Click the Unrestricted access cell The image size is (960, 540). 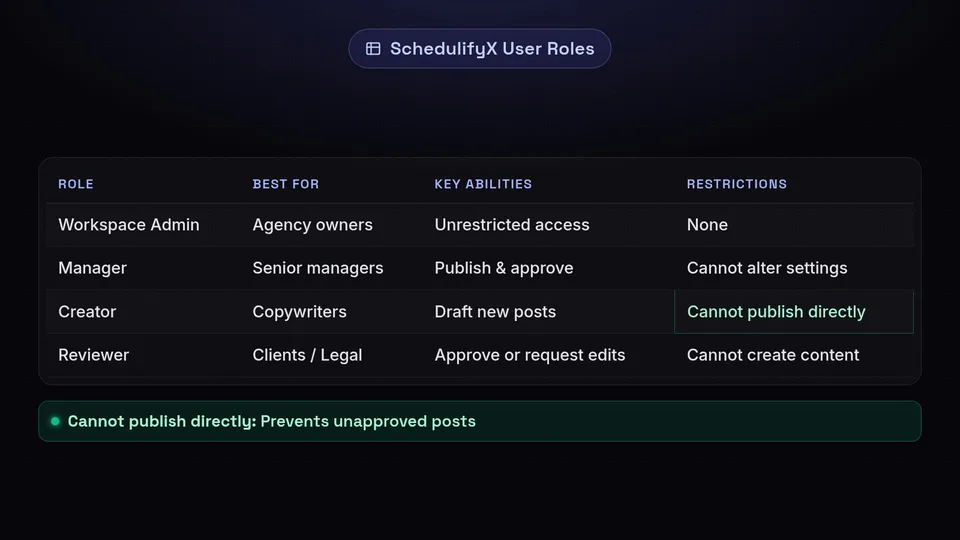[x=512, y=225]
